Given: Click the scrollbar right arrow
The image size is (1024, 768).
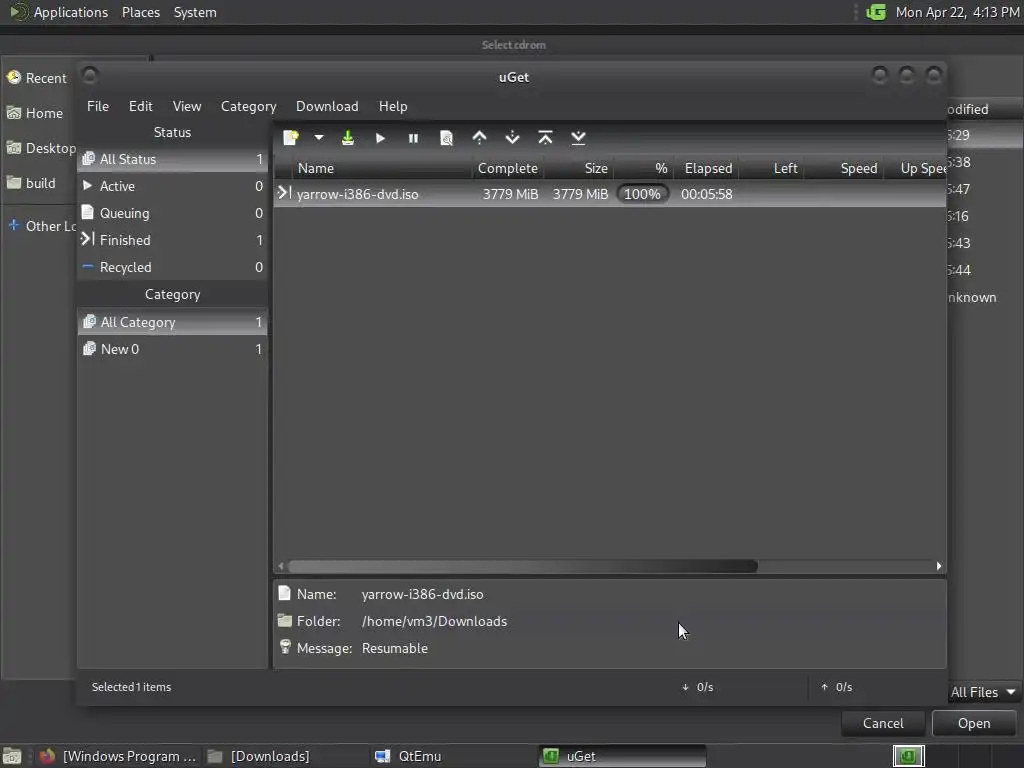Looking at the screenshot, I should coord(939,566).
